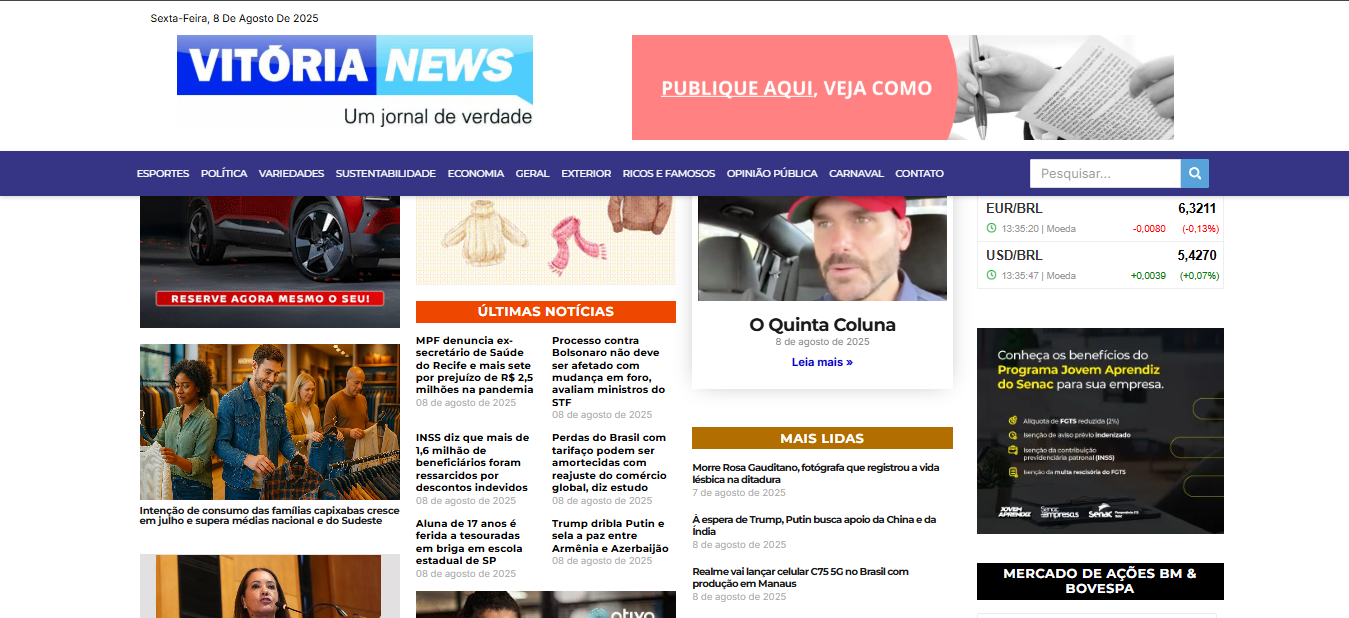Open the Realme C75 5G article
1349x618 pixels.
coord(800,577)
